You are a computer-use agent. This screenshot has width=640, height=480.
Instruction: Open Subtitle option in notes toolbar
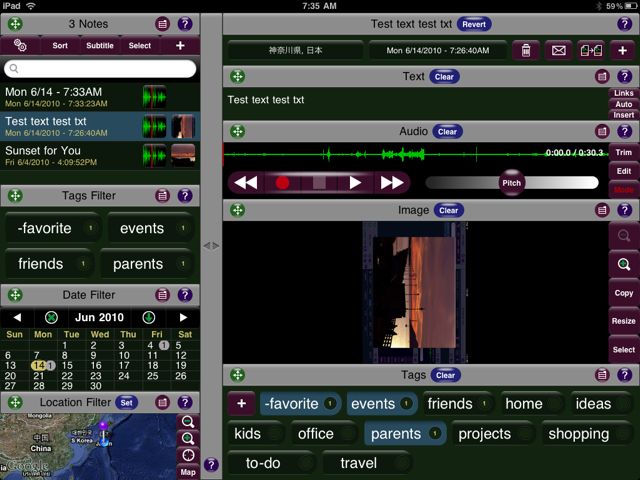pyautogui.click(x=100, y=45)
